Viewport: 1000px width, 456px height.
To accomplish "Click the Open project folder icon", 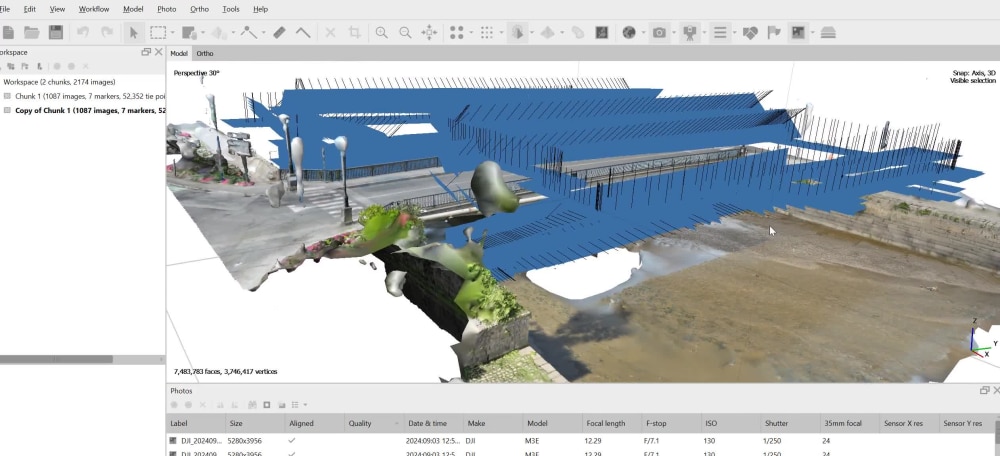I will point(31,33).
